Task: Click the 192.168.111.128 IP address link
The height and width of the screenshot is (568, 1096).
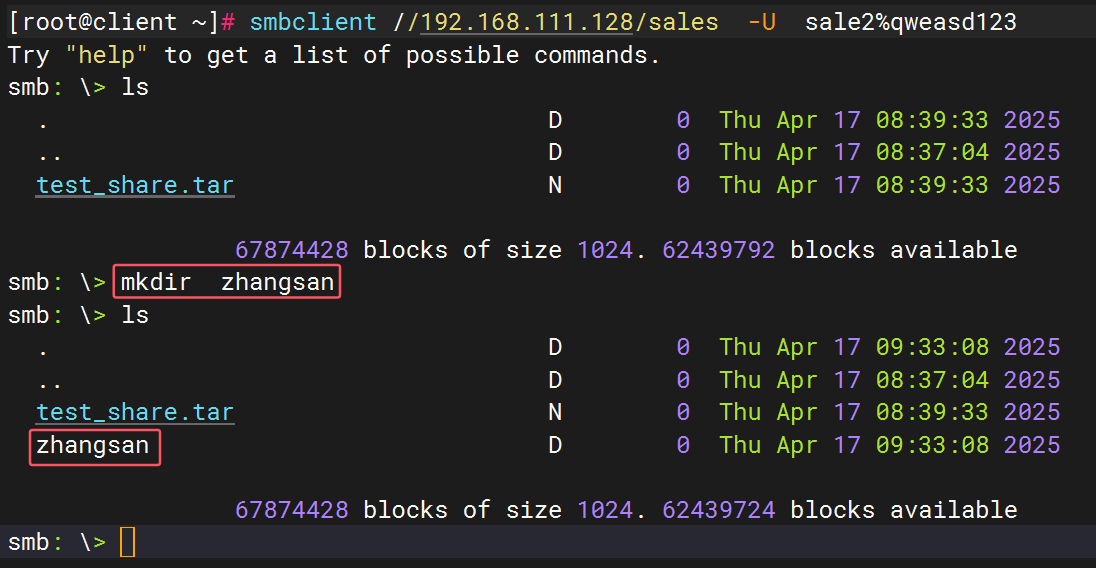Action: (526, 22)
